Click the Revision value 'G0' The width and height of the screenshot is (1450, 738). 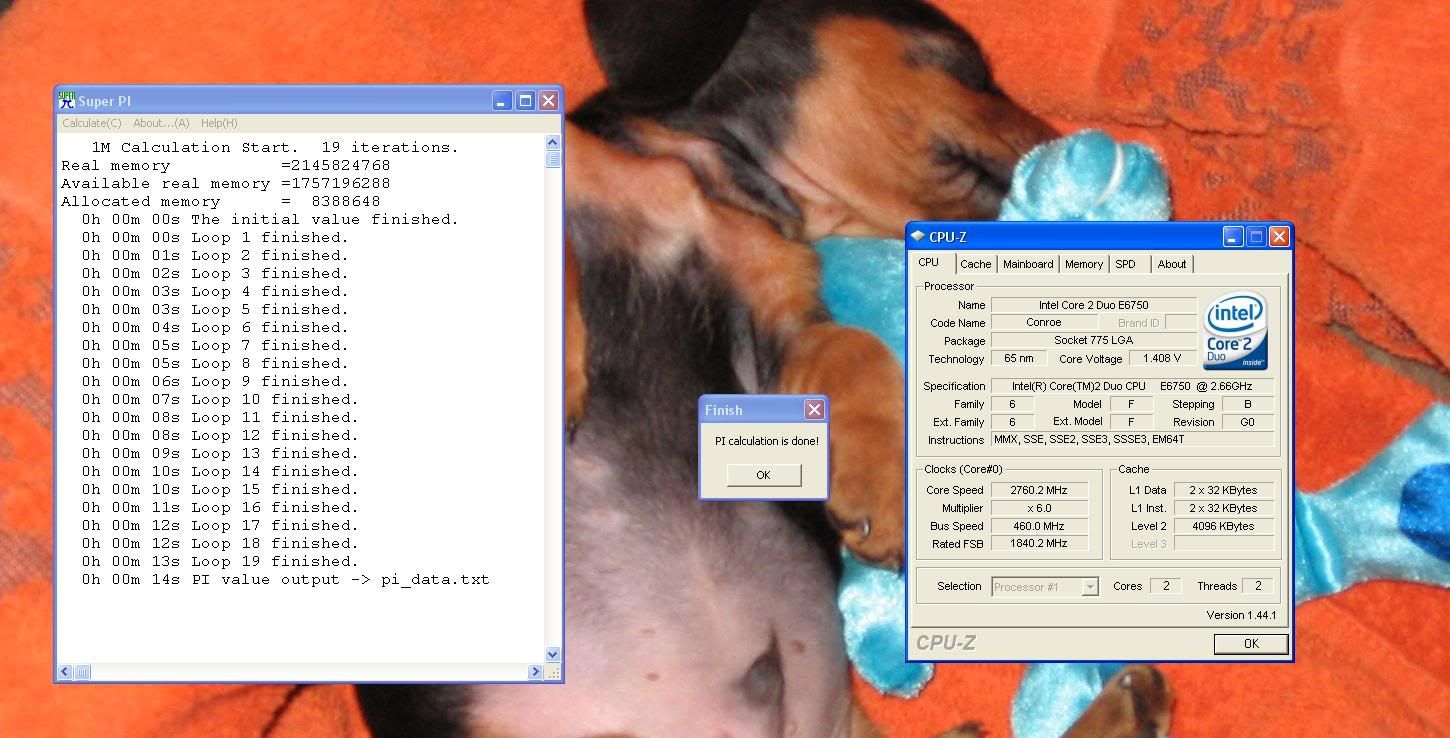click(x=1248, y=422)
